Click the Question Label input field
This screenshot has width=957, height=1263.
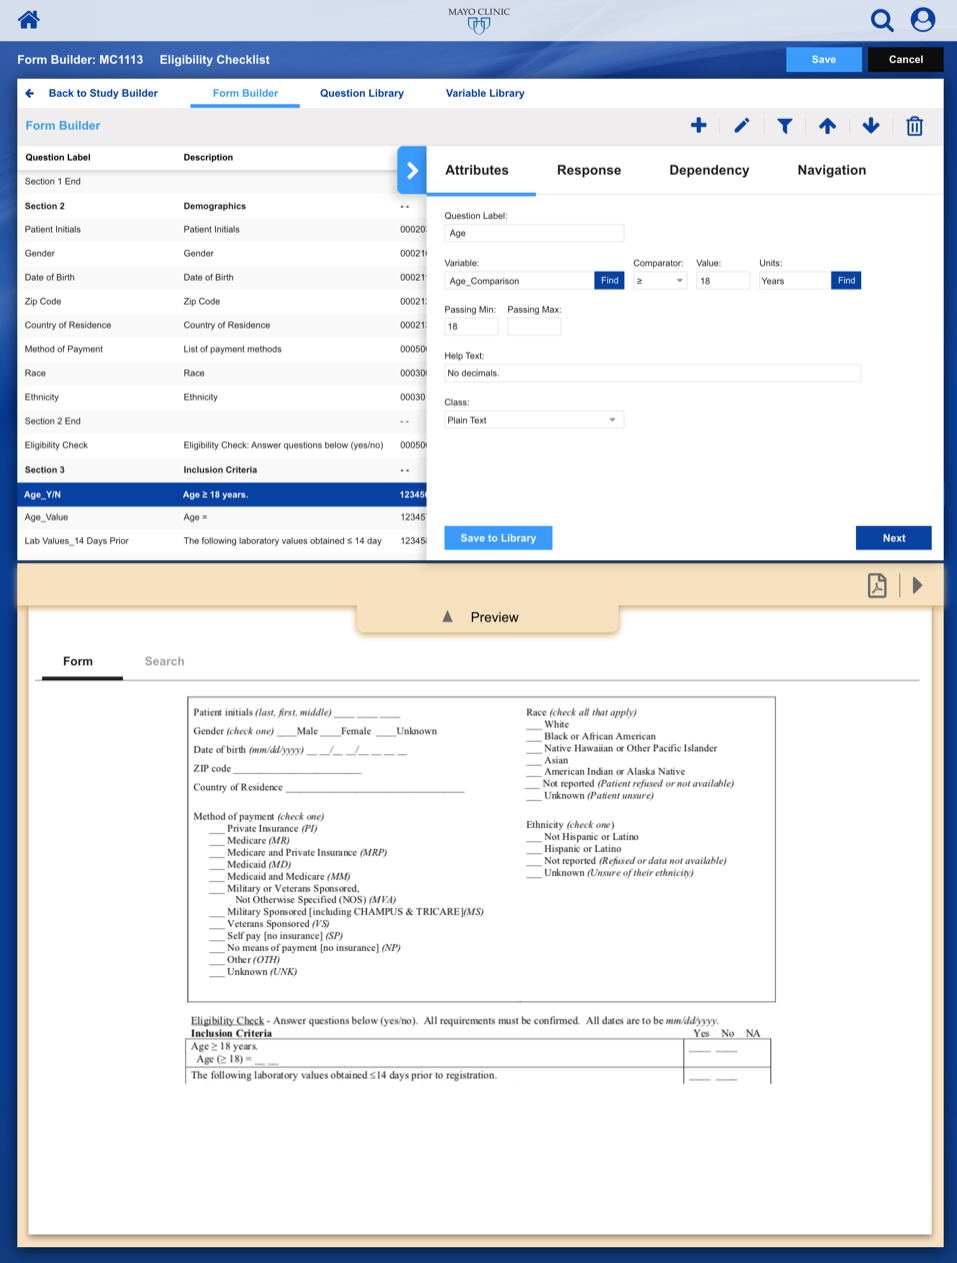coord(534,233)
